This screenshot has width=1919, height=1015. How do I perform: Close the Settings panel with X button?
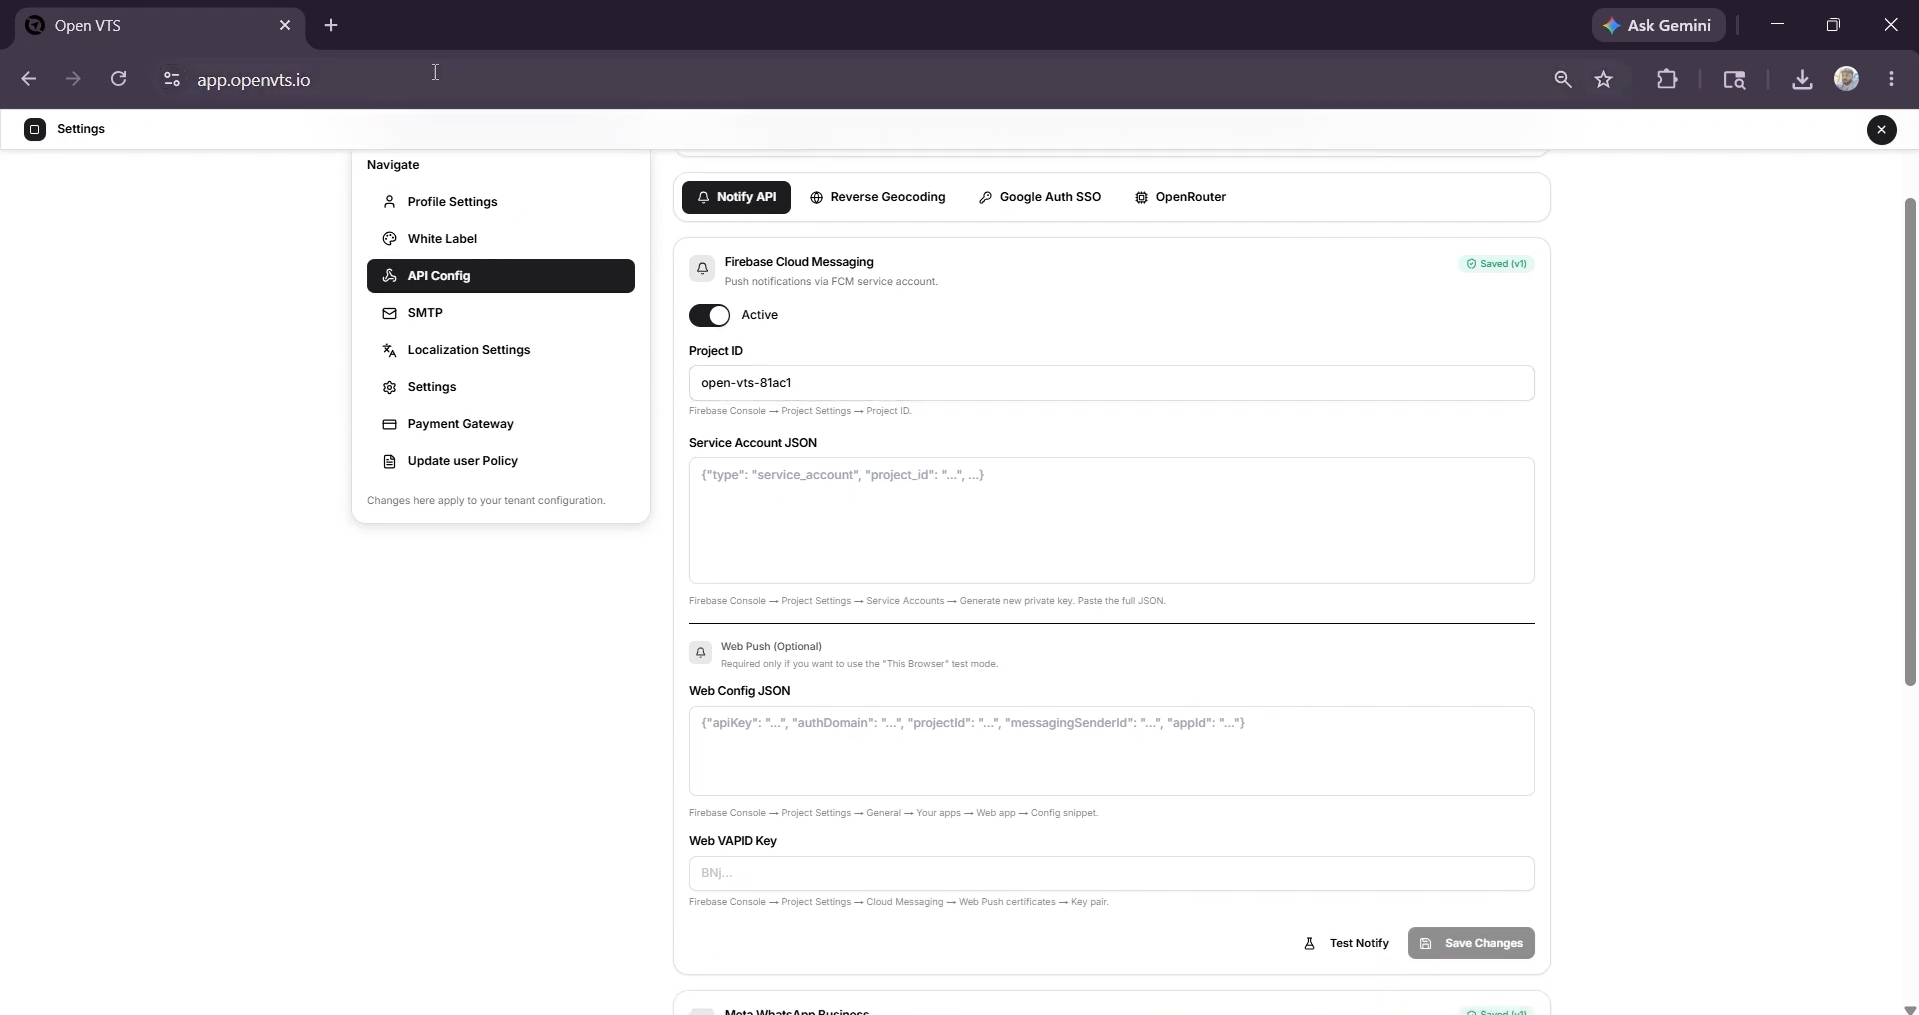point(1881,129)
